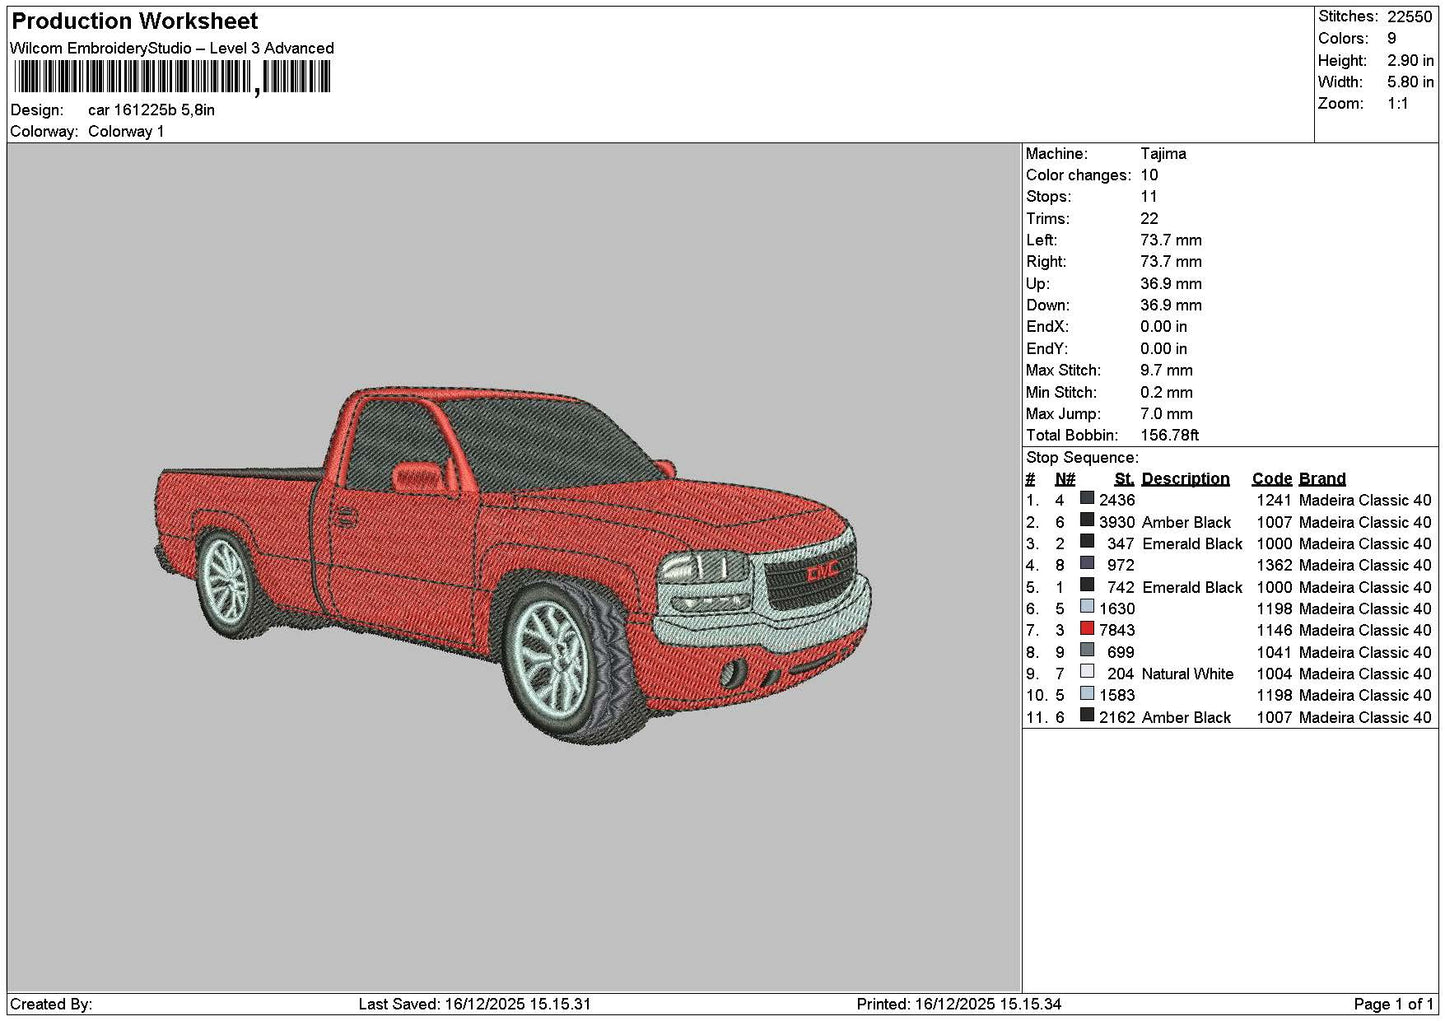The height and width of the screenshot is (1021, 1445).
Task: Click the Right value 73.7 mm
Action: tap(1171, 262)
